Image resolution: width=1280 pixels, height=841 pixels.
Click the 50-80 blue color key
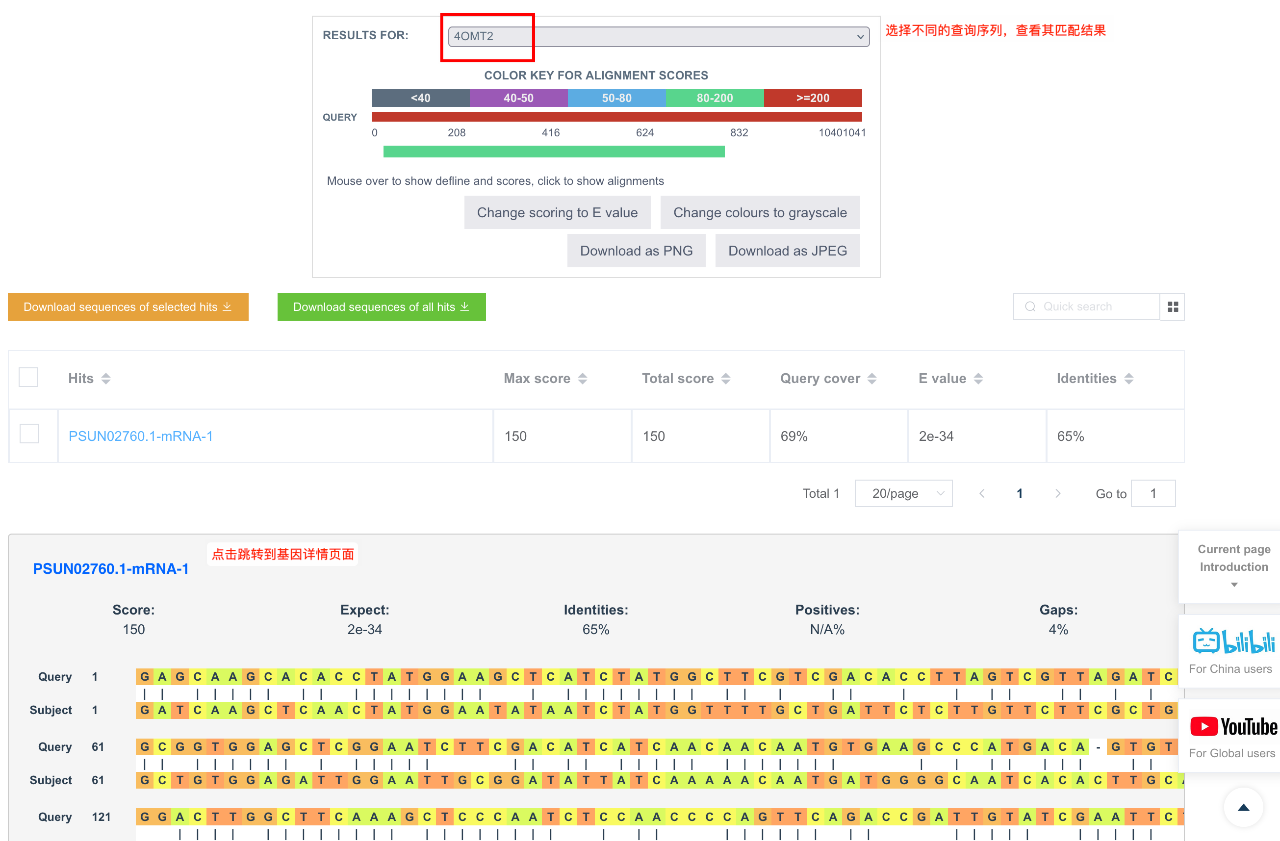point(617,98)
